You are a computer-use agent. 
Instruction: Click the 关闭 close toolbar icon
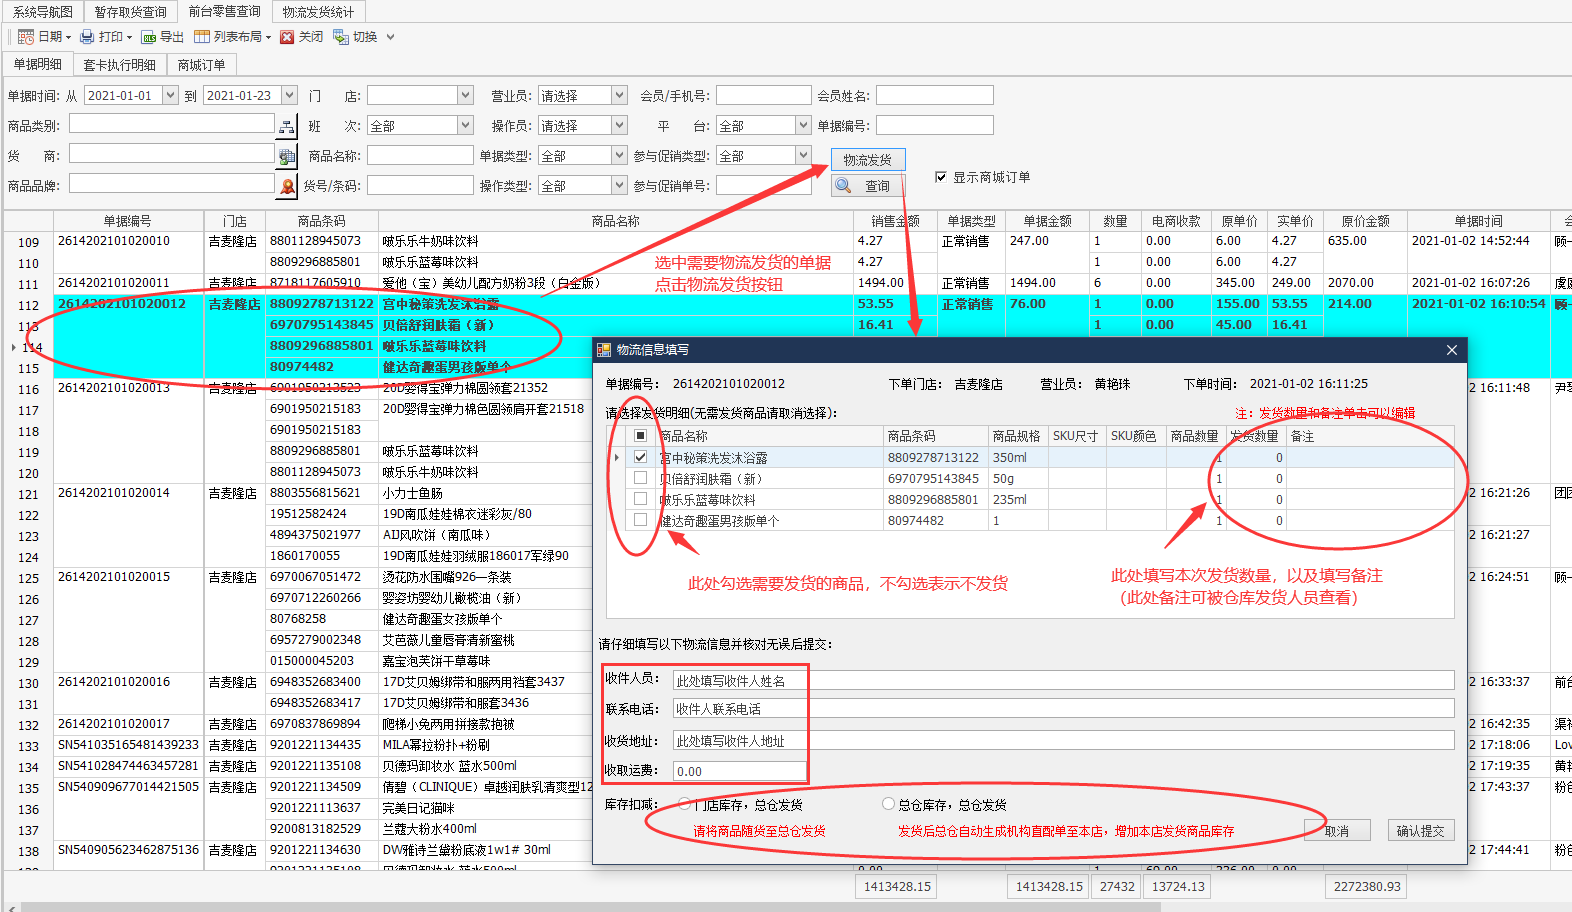point(287,37)
